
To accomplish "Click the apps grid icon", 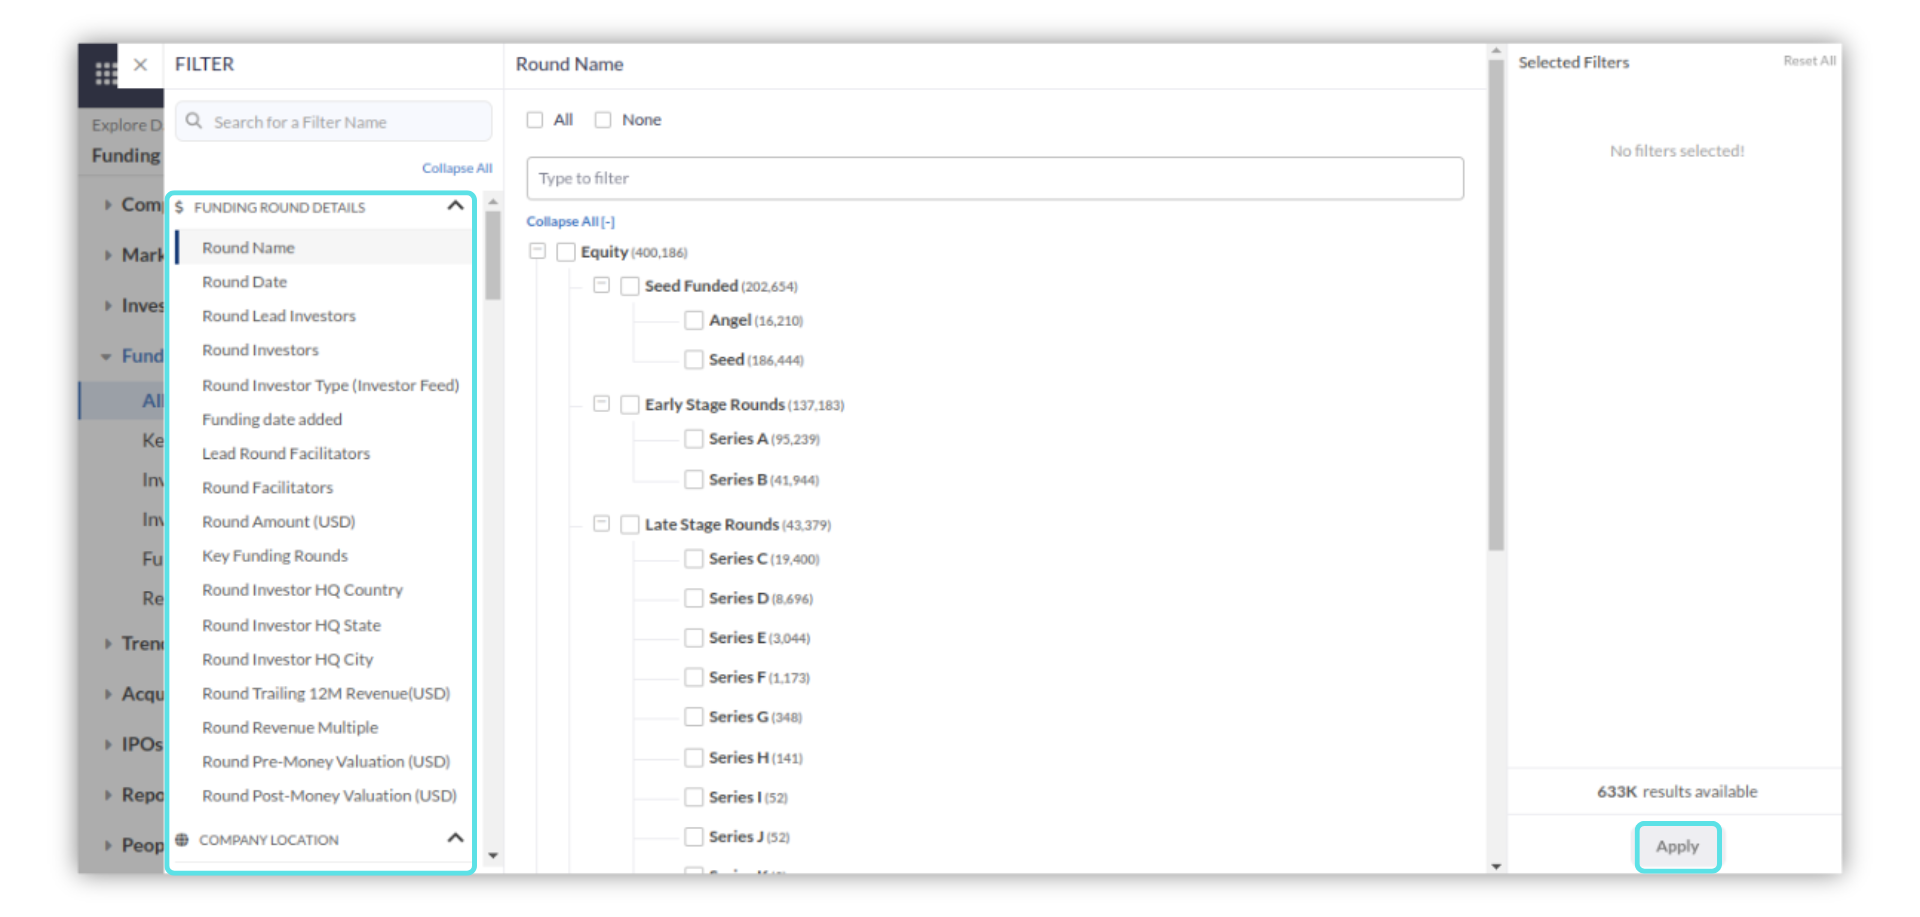I will click(105, 73).
